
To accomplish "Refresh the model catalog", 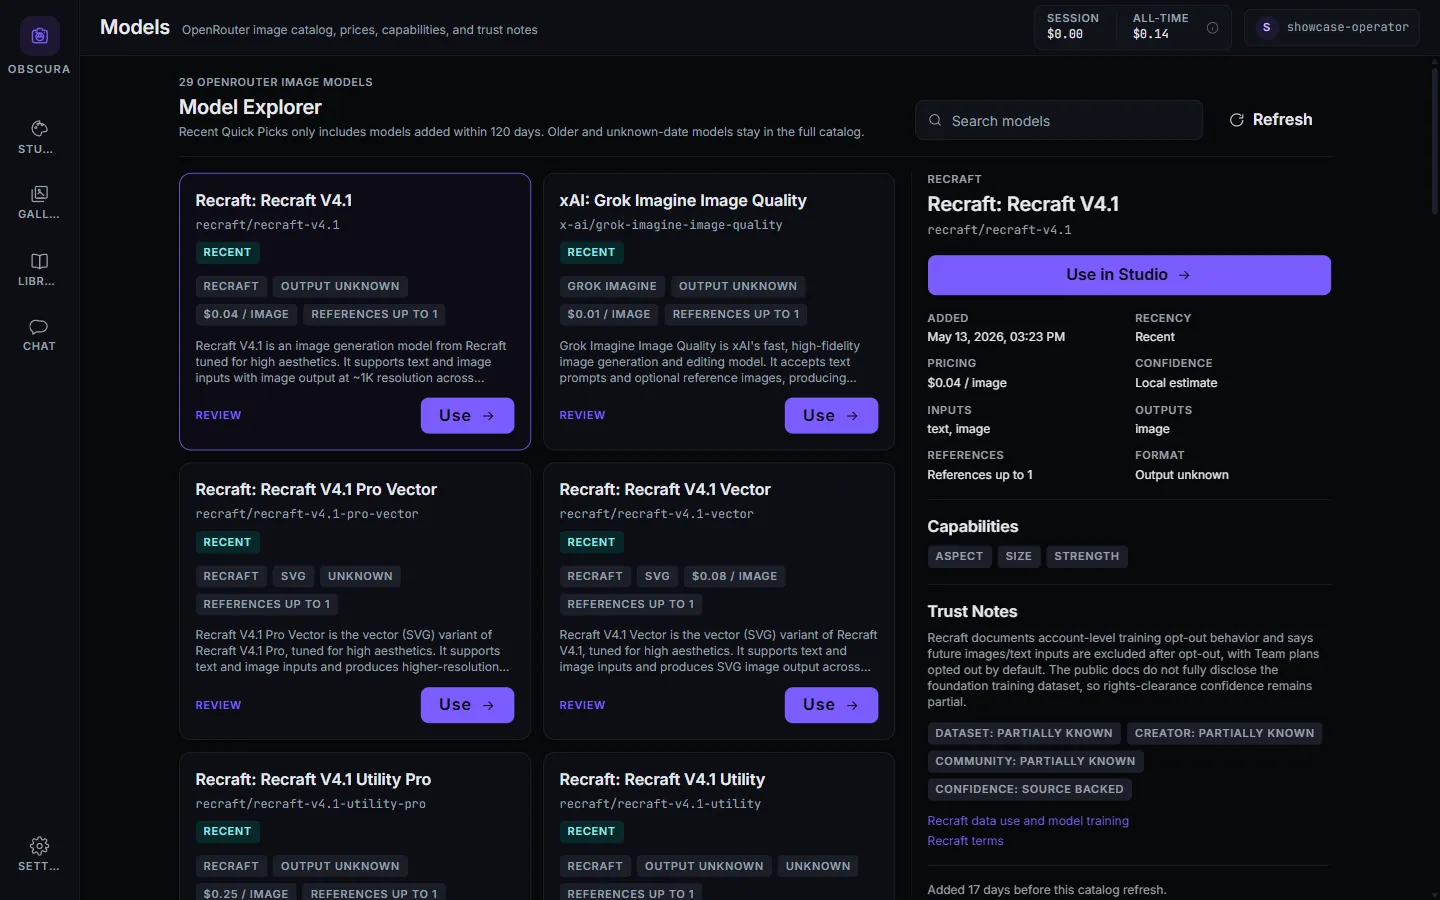I will (1270, 120).
